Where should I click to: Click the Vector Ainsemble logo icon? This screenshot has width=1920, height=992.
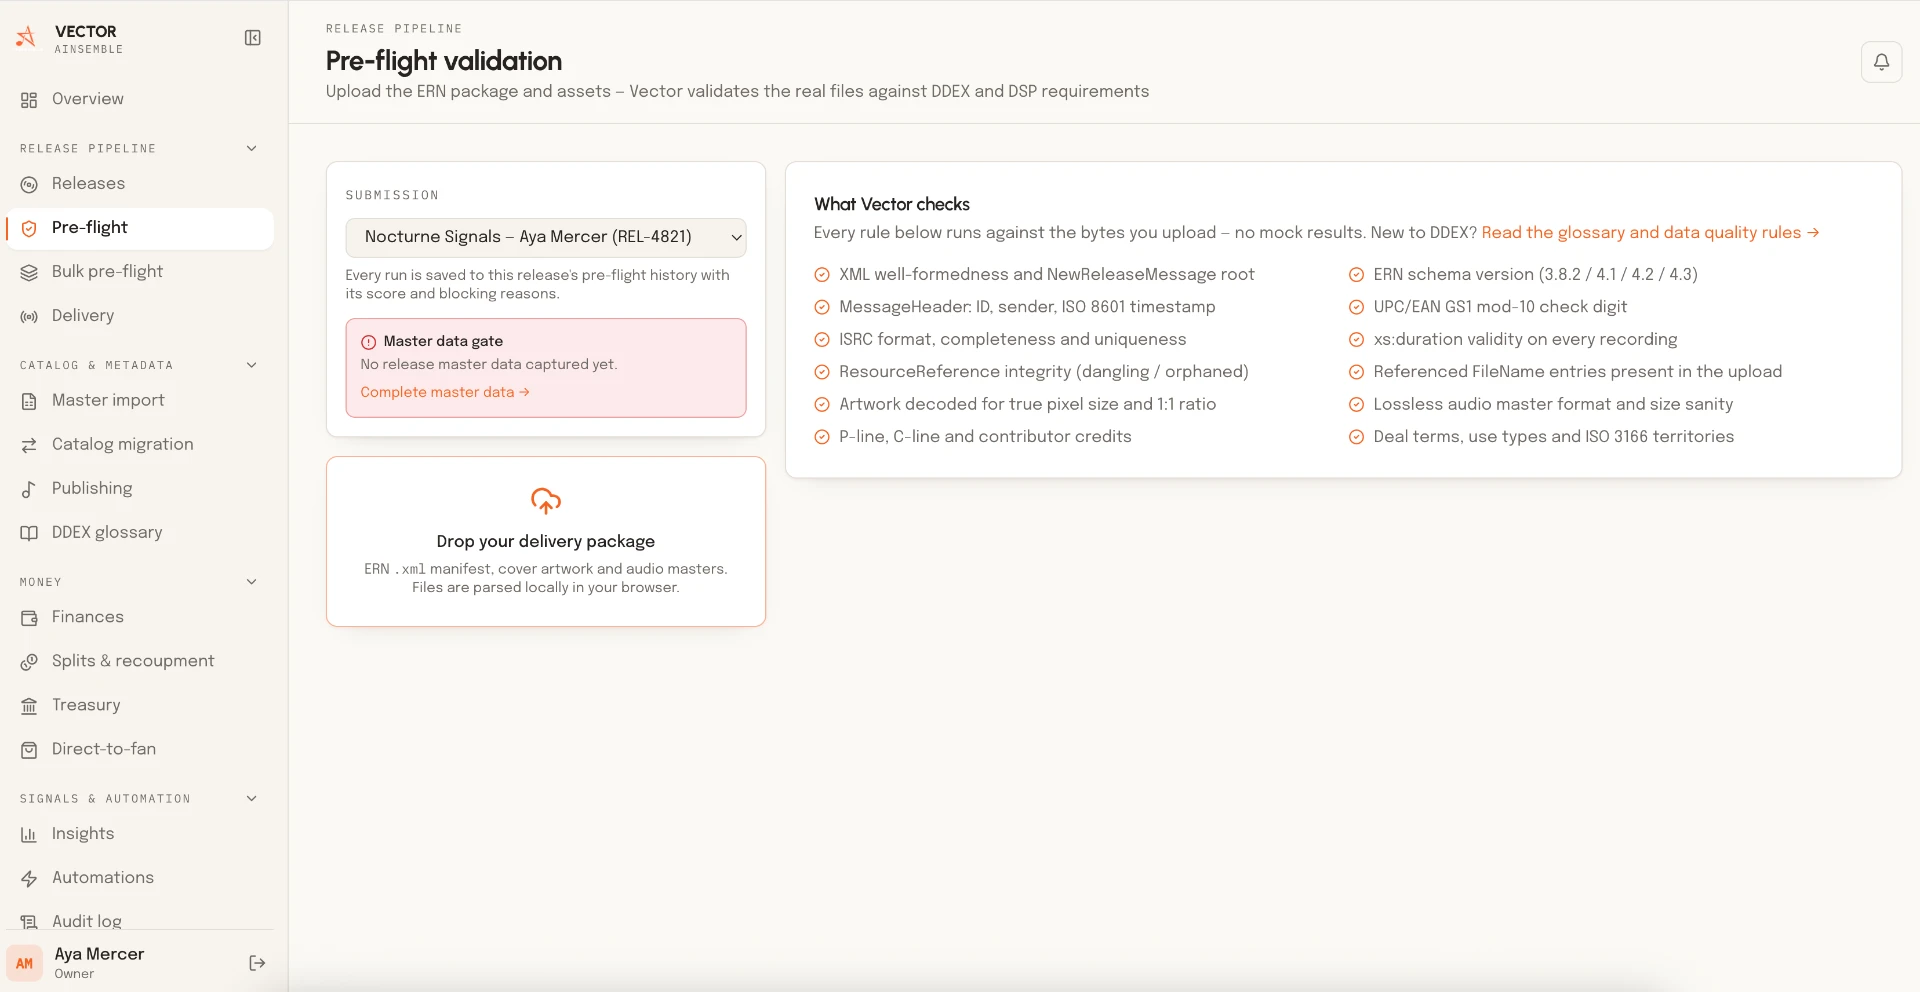[x=26, y=38]
